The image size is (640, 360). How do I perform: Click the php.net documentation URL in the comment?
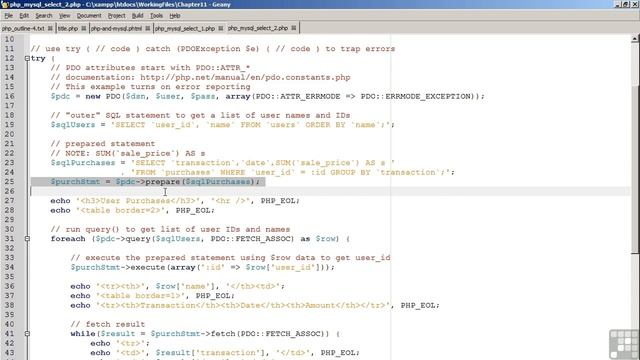click(x=245, y=77)
